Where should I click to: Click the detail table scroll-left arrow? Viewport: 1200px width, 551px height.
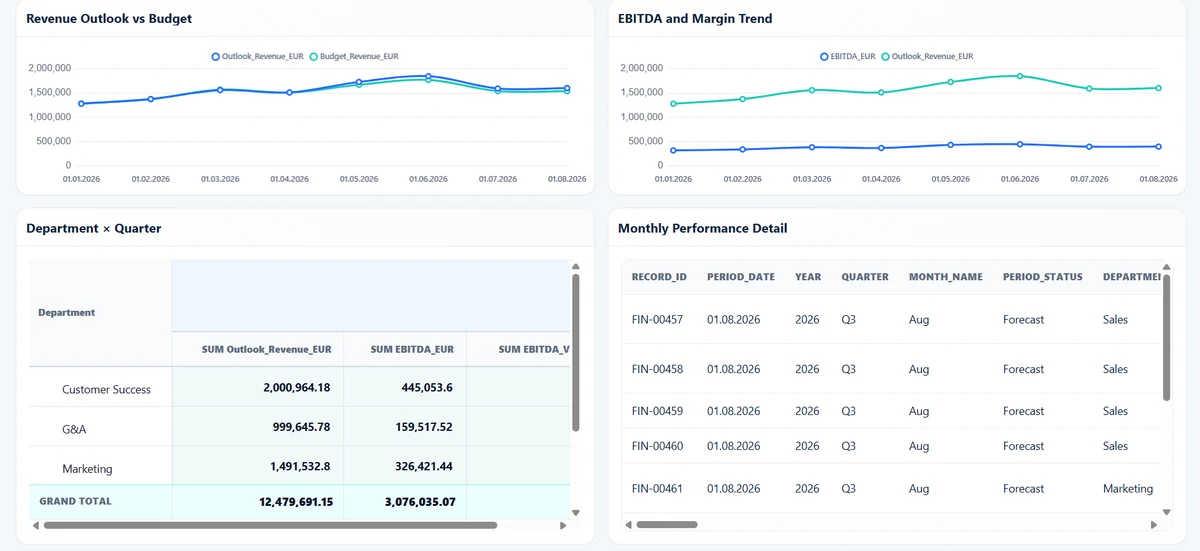coord(628,524)
